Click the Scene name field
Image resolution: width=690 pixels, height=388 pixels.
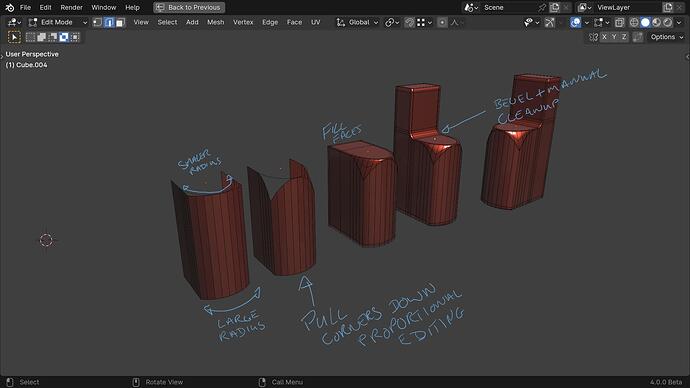[x=509, y=7]
